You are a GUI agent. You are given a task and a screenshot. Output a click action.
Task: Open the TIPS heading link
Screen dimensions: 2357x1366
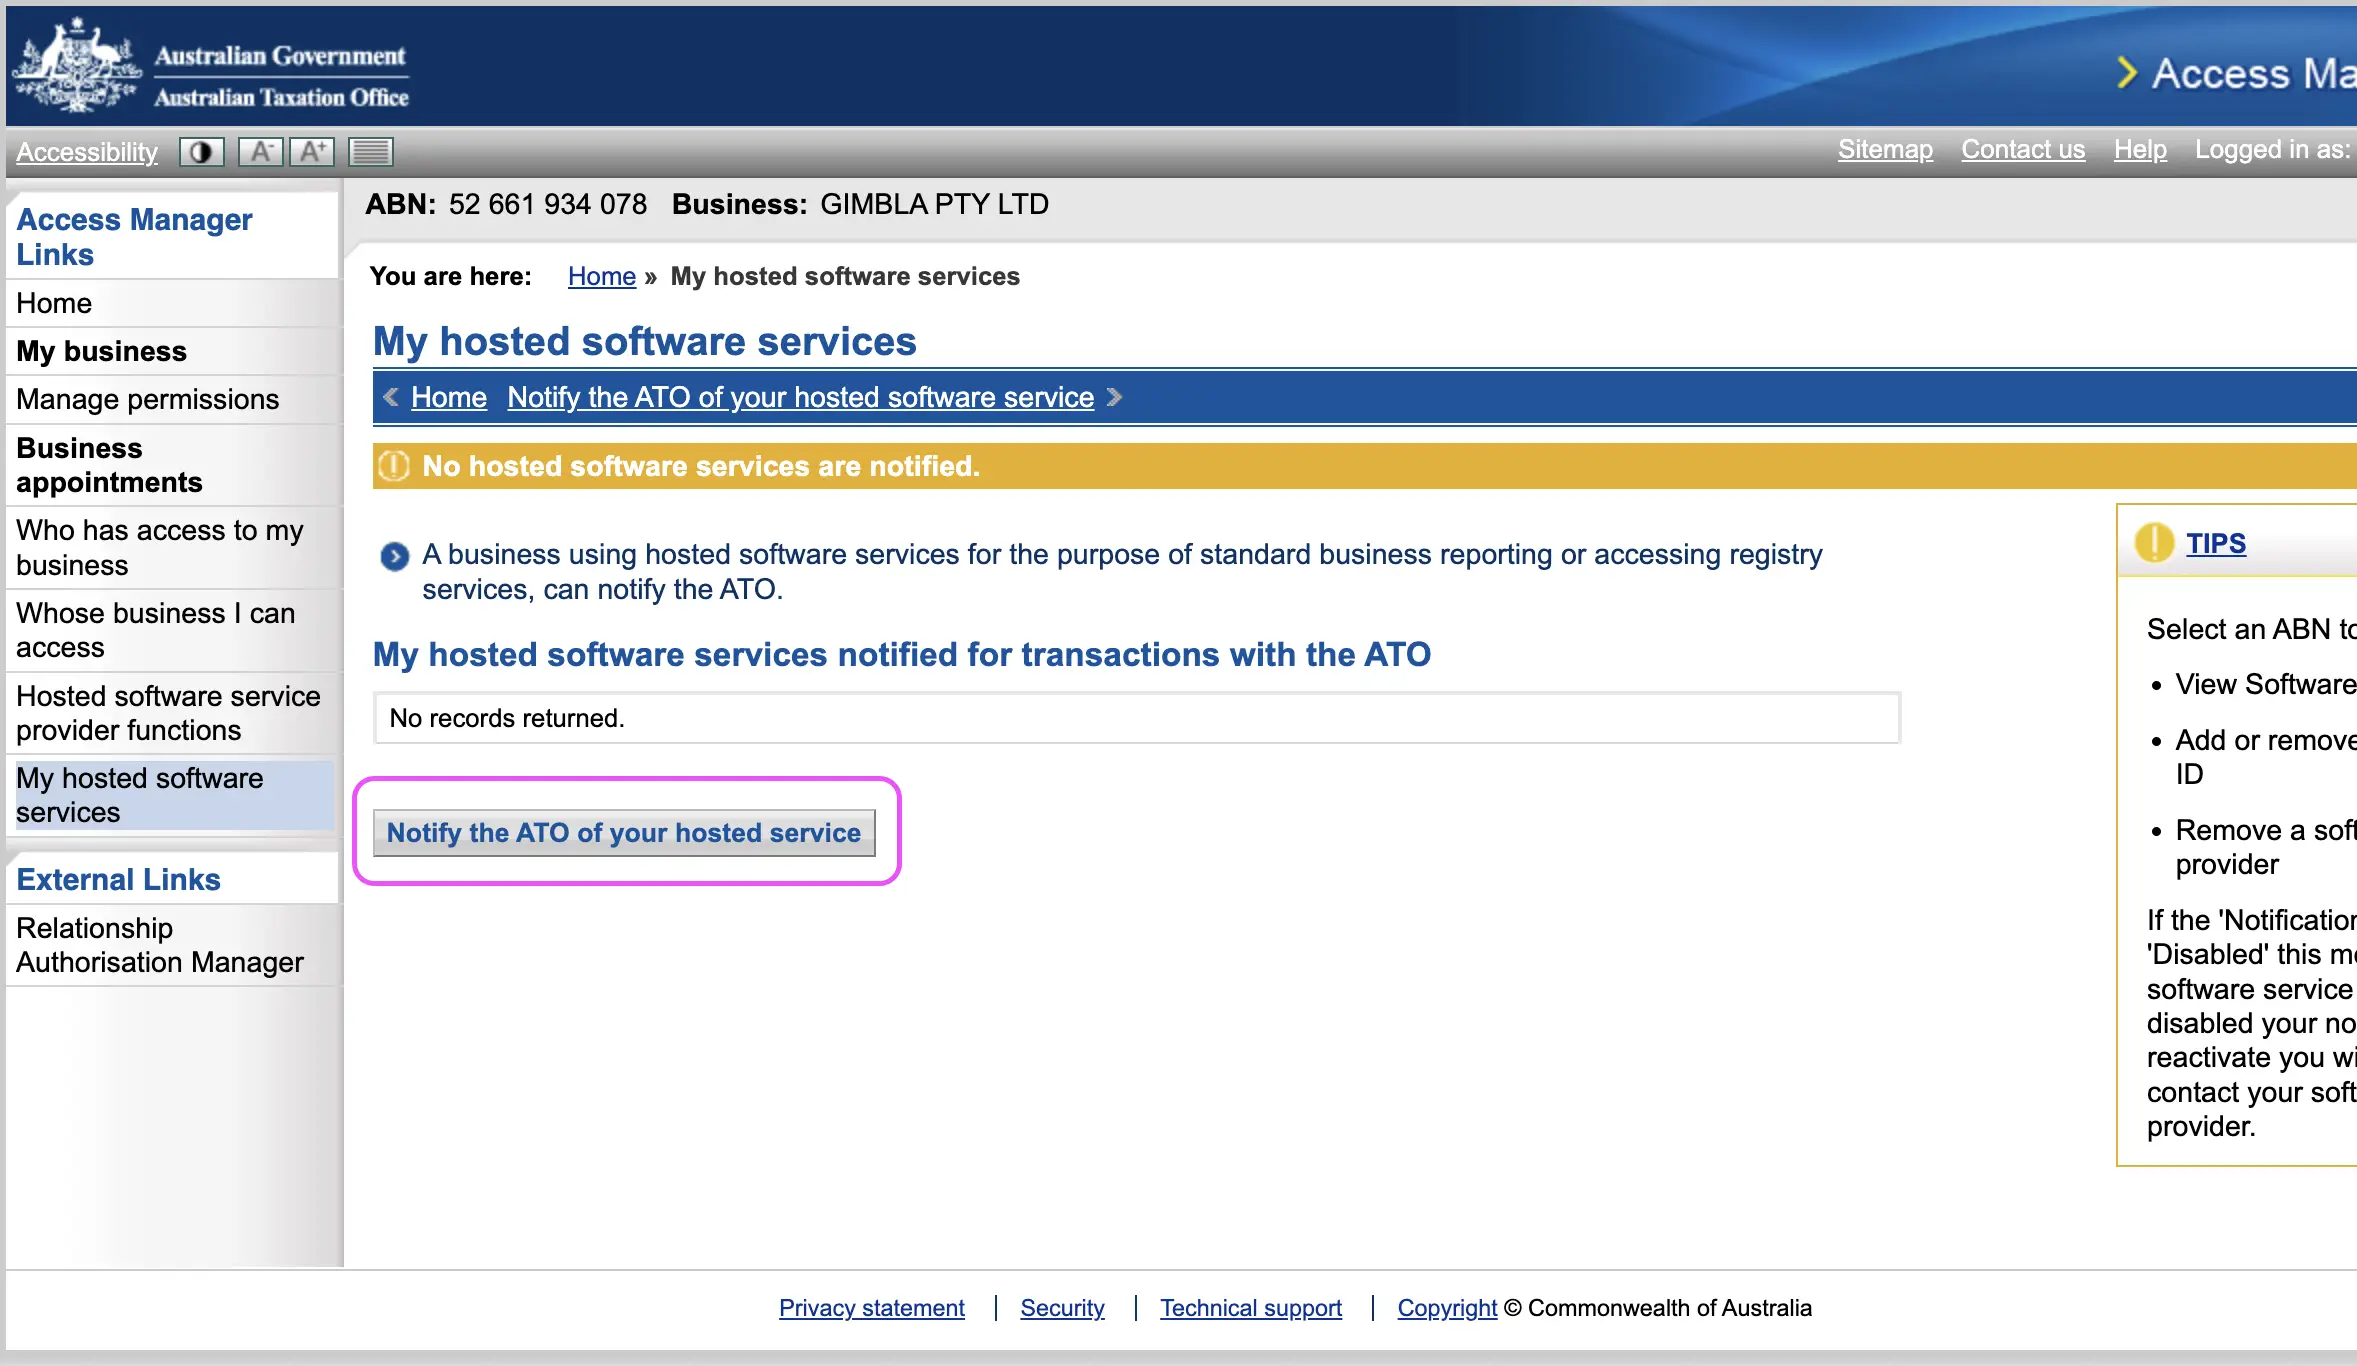(x=2215, y=543)
